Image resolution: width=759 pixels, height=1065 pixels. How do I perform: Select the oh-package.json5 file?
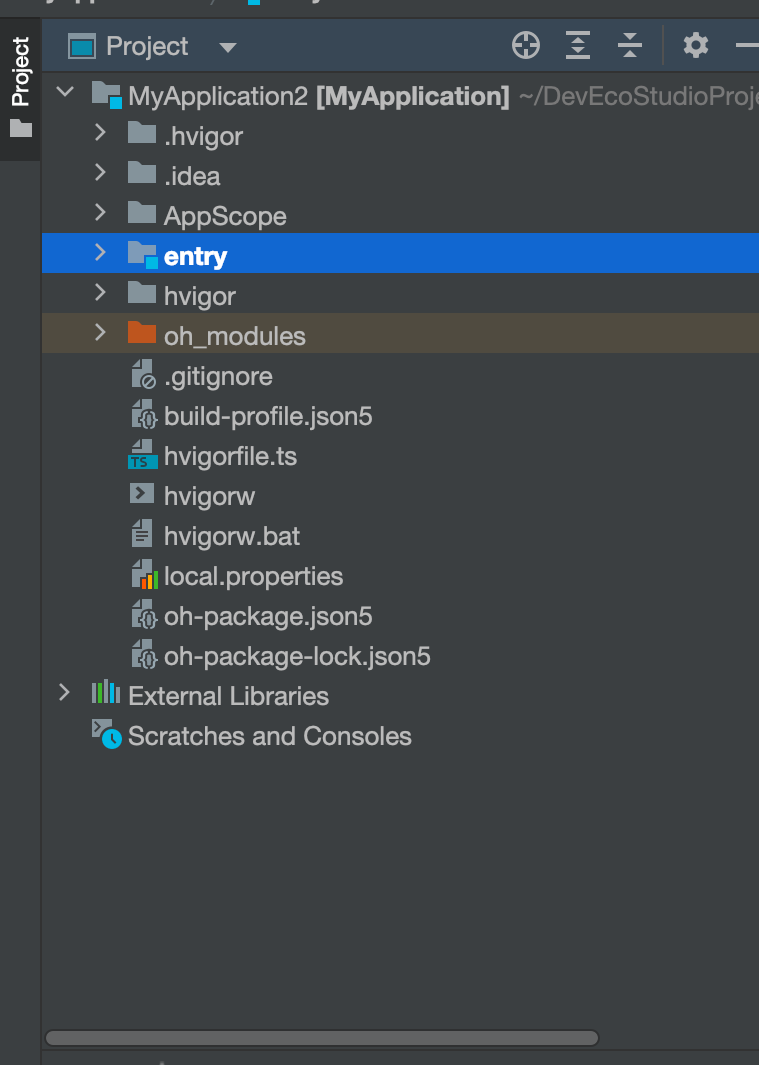coord(268,617)
